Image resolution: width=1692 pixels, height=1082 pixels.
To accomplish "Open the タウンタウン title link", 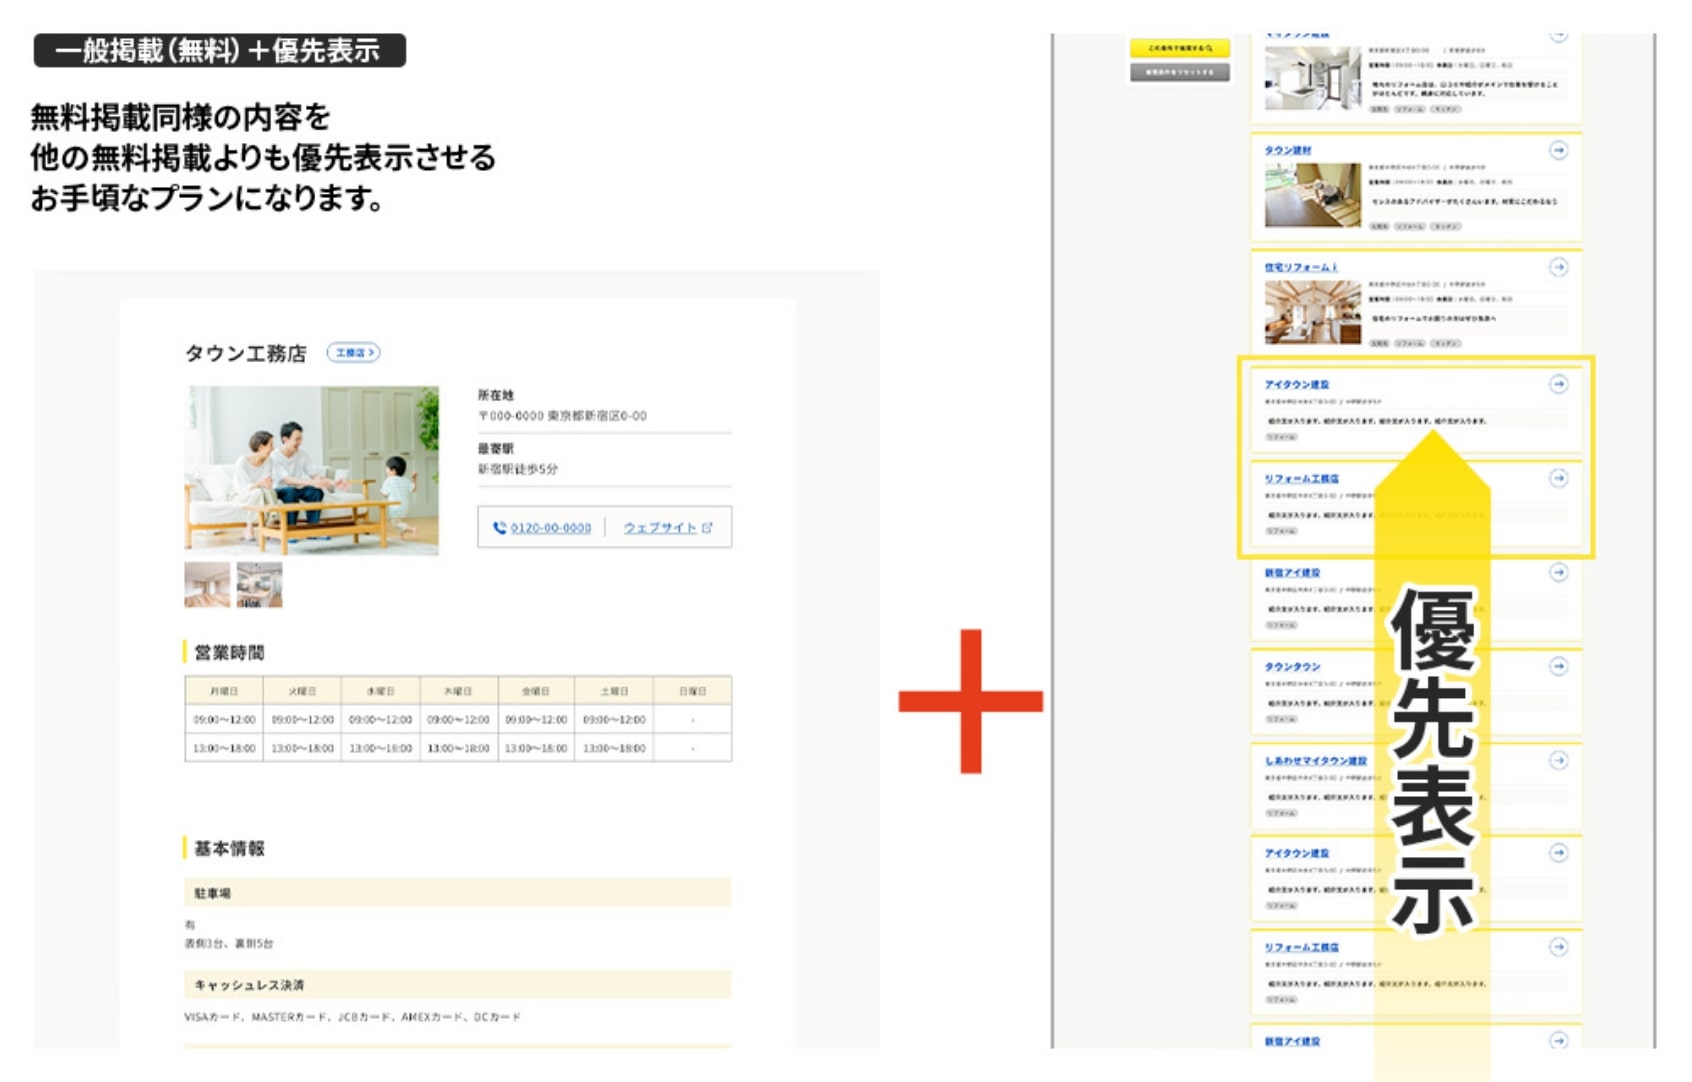I will (x=1292, y=667).
